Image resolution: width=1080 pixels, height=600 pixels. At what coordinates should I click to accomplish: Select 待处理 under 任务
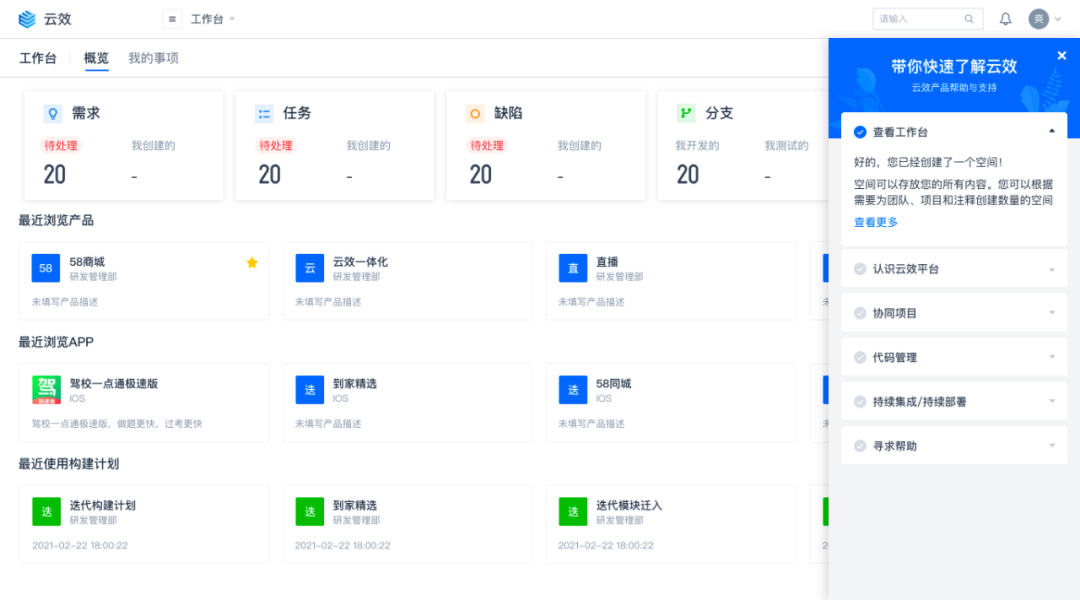(276, 145)
